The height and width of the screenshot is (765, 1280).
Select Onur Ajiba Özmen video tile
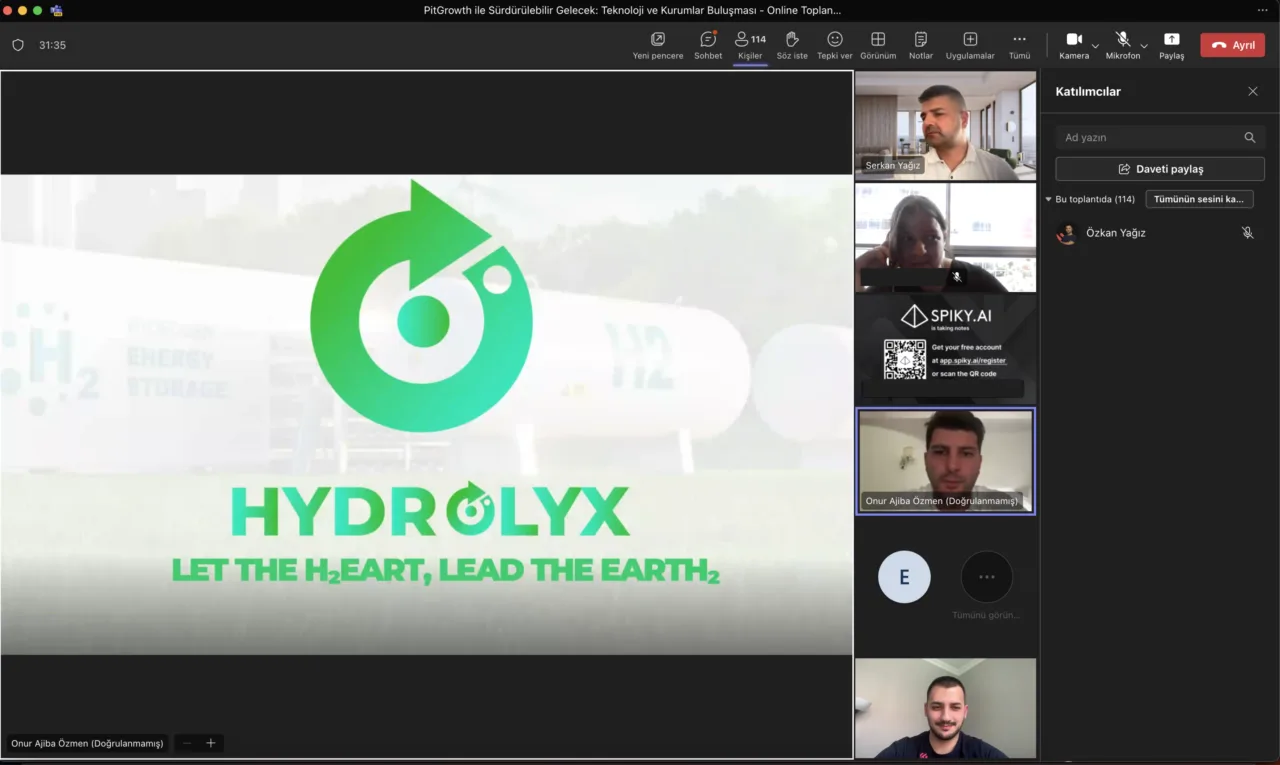(946, 461)
